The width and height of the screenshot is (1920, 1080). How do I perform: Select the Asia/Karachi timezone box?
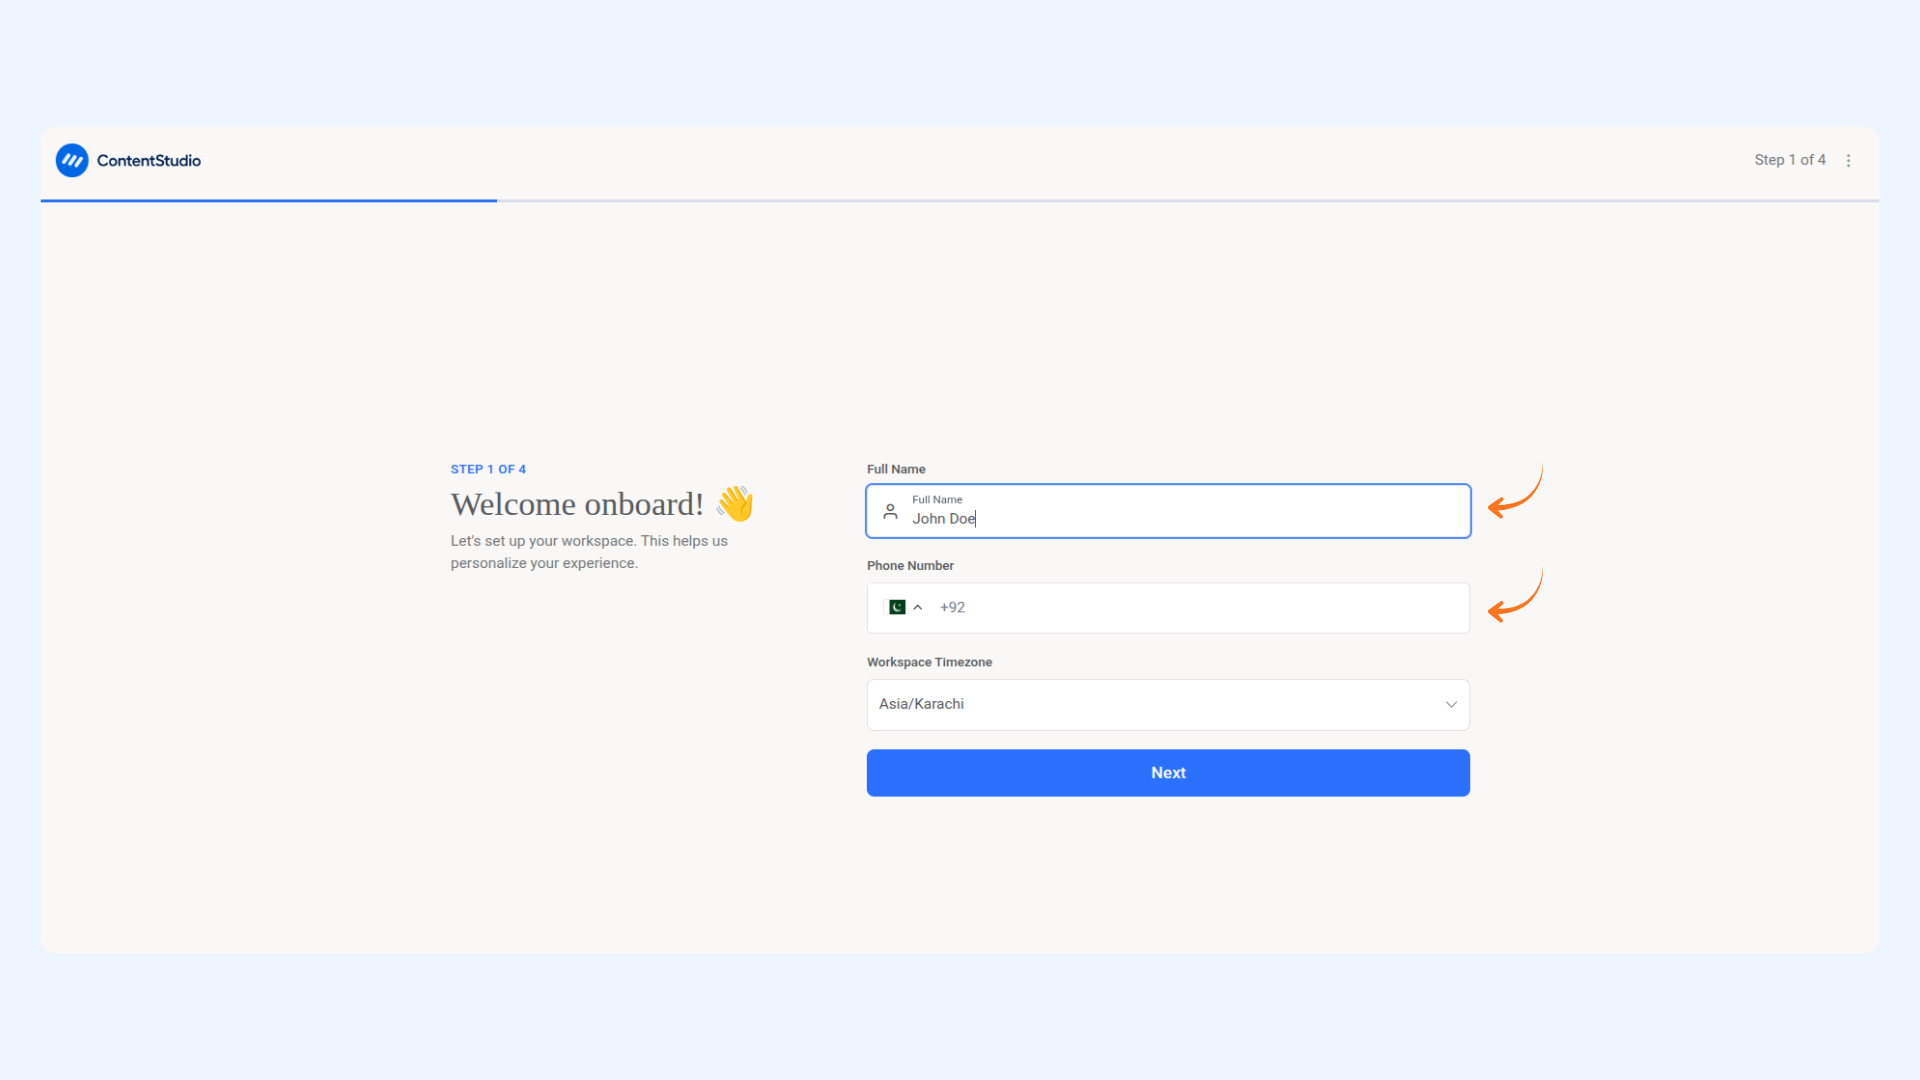click(1168, 704)
